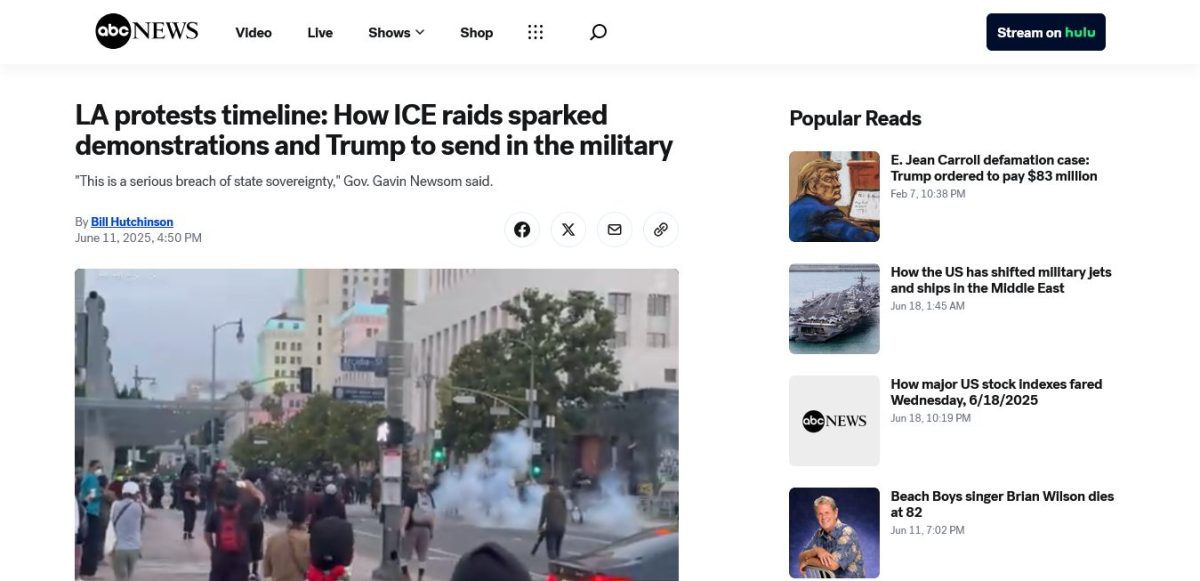This screenshot has width=1200, height=581.
Task: Copy article link icon
Action: (661, 229)
